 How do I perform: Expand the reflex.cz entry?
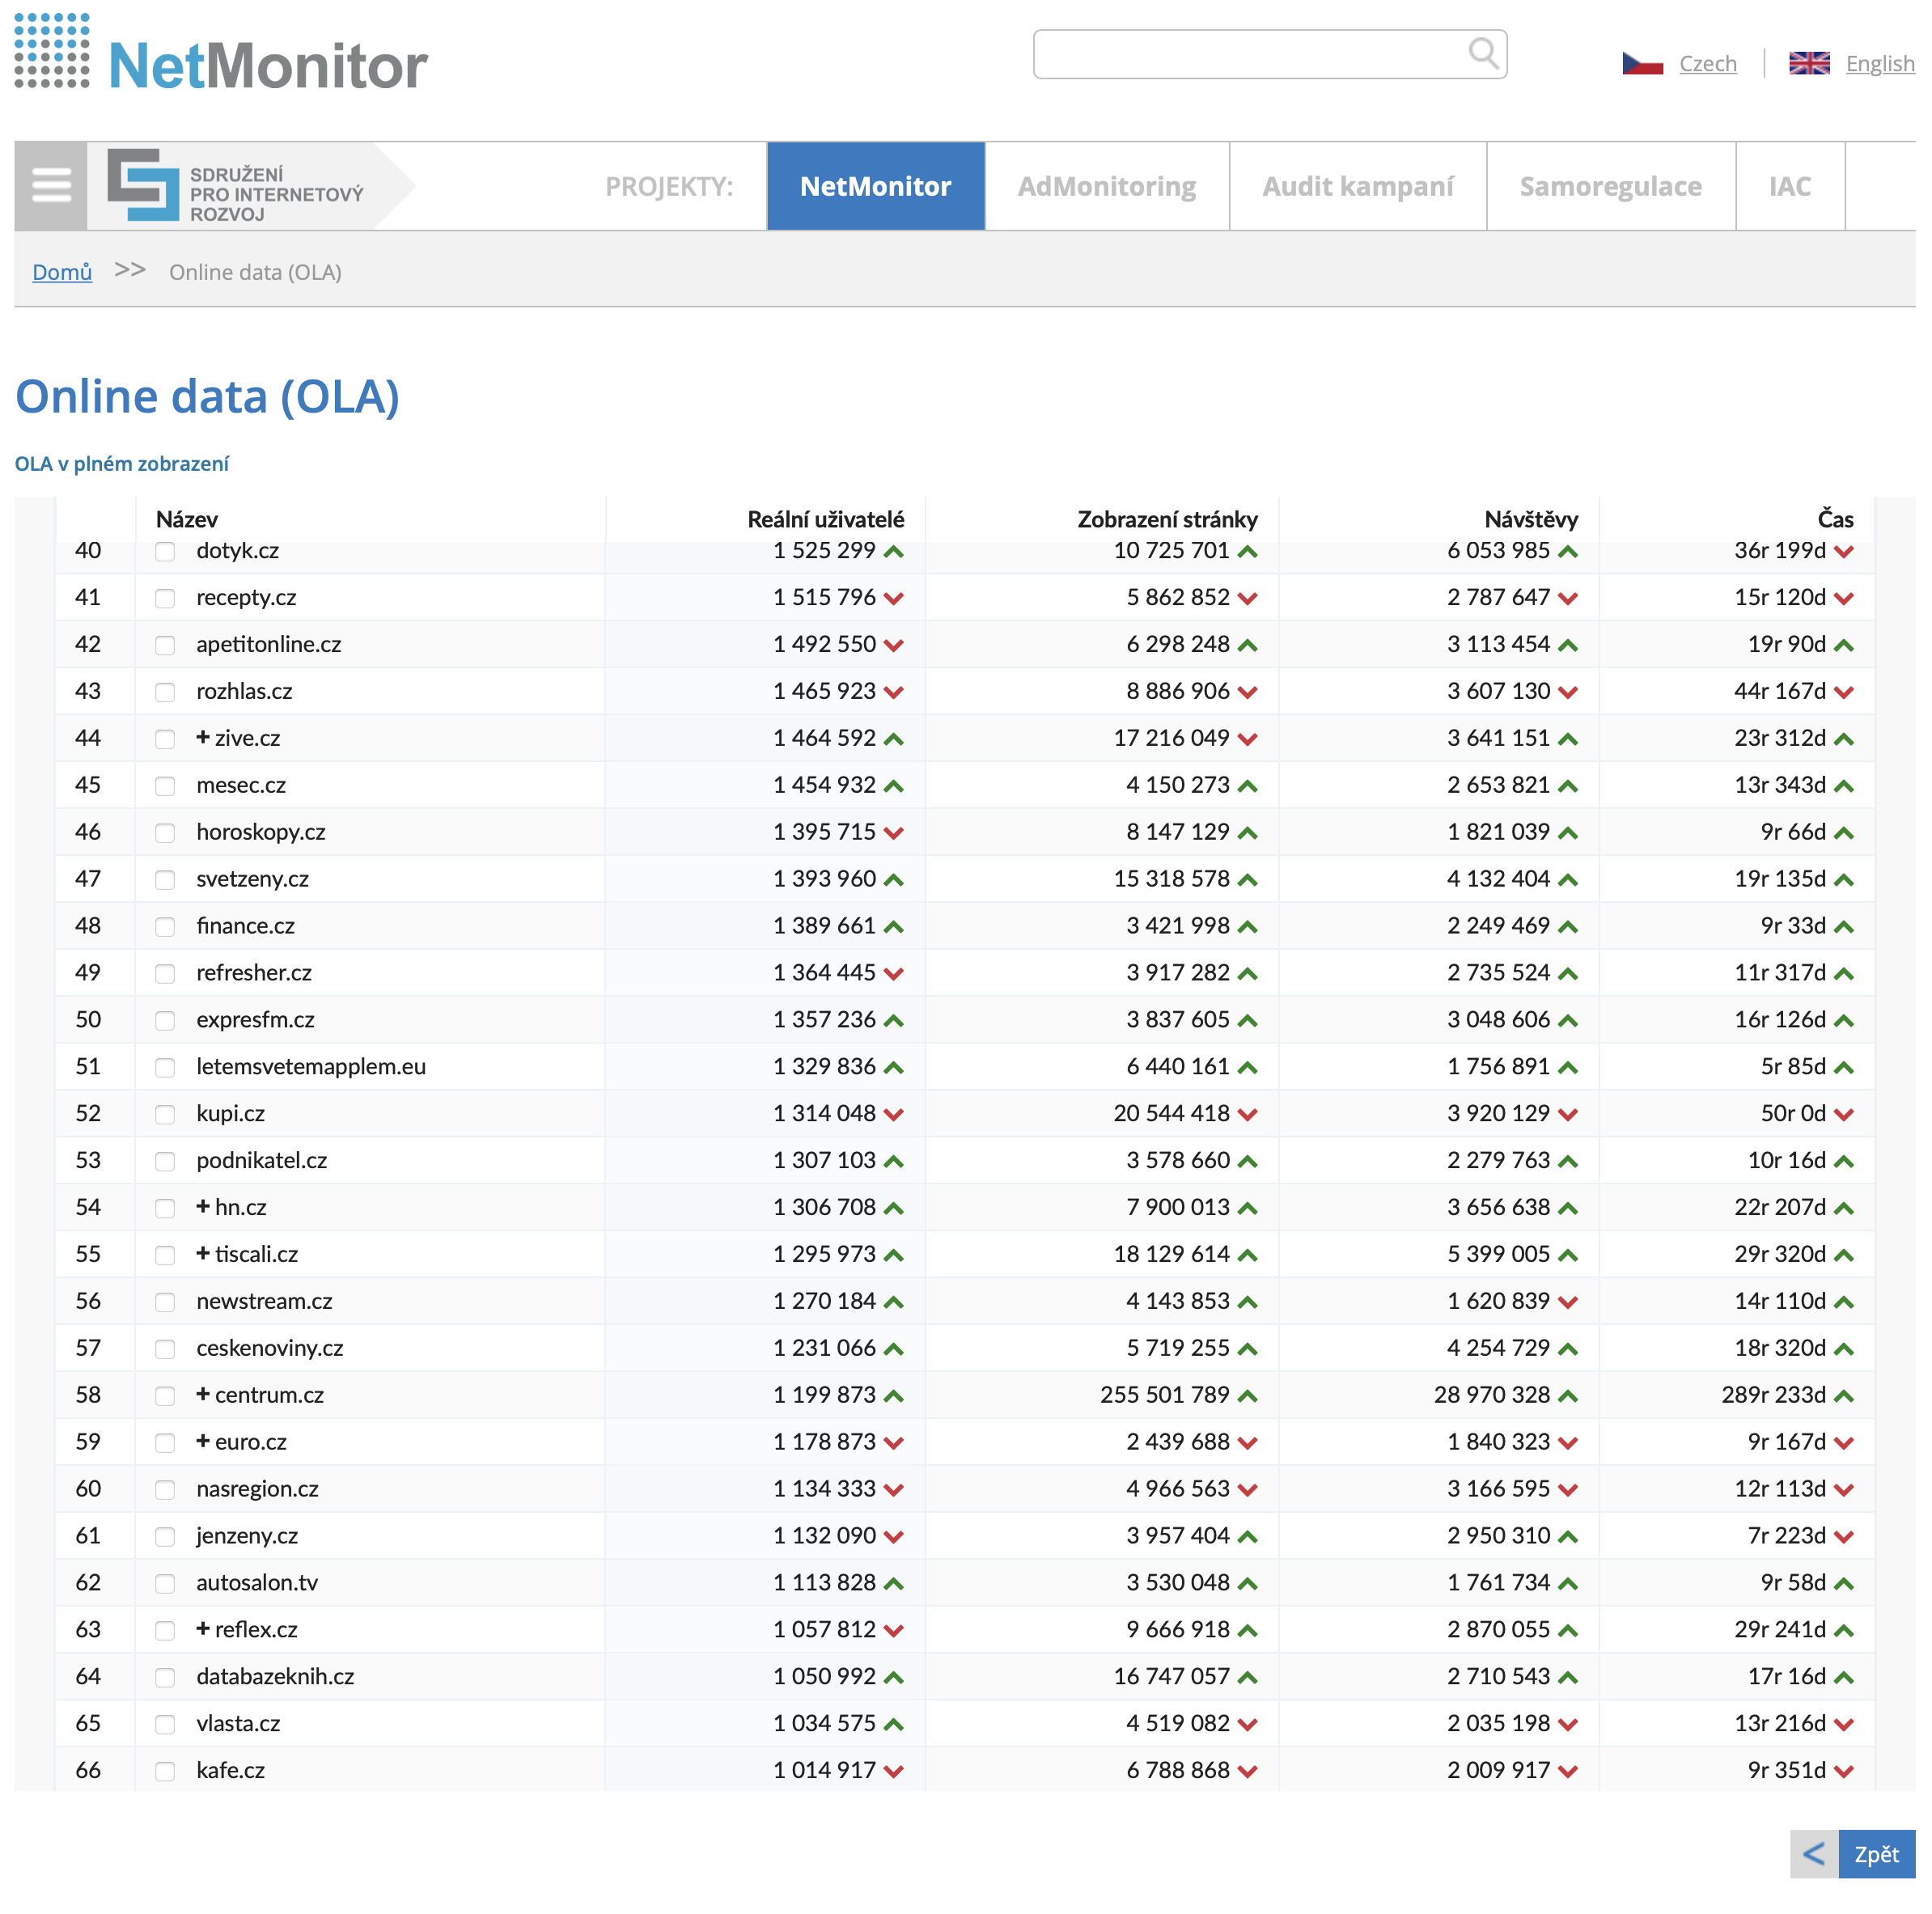coord(203,1628)
